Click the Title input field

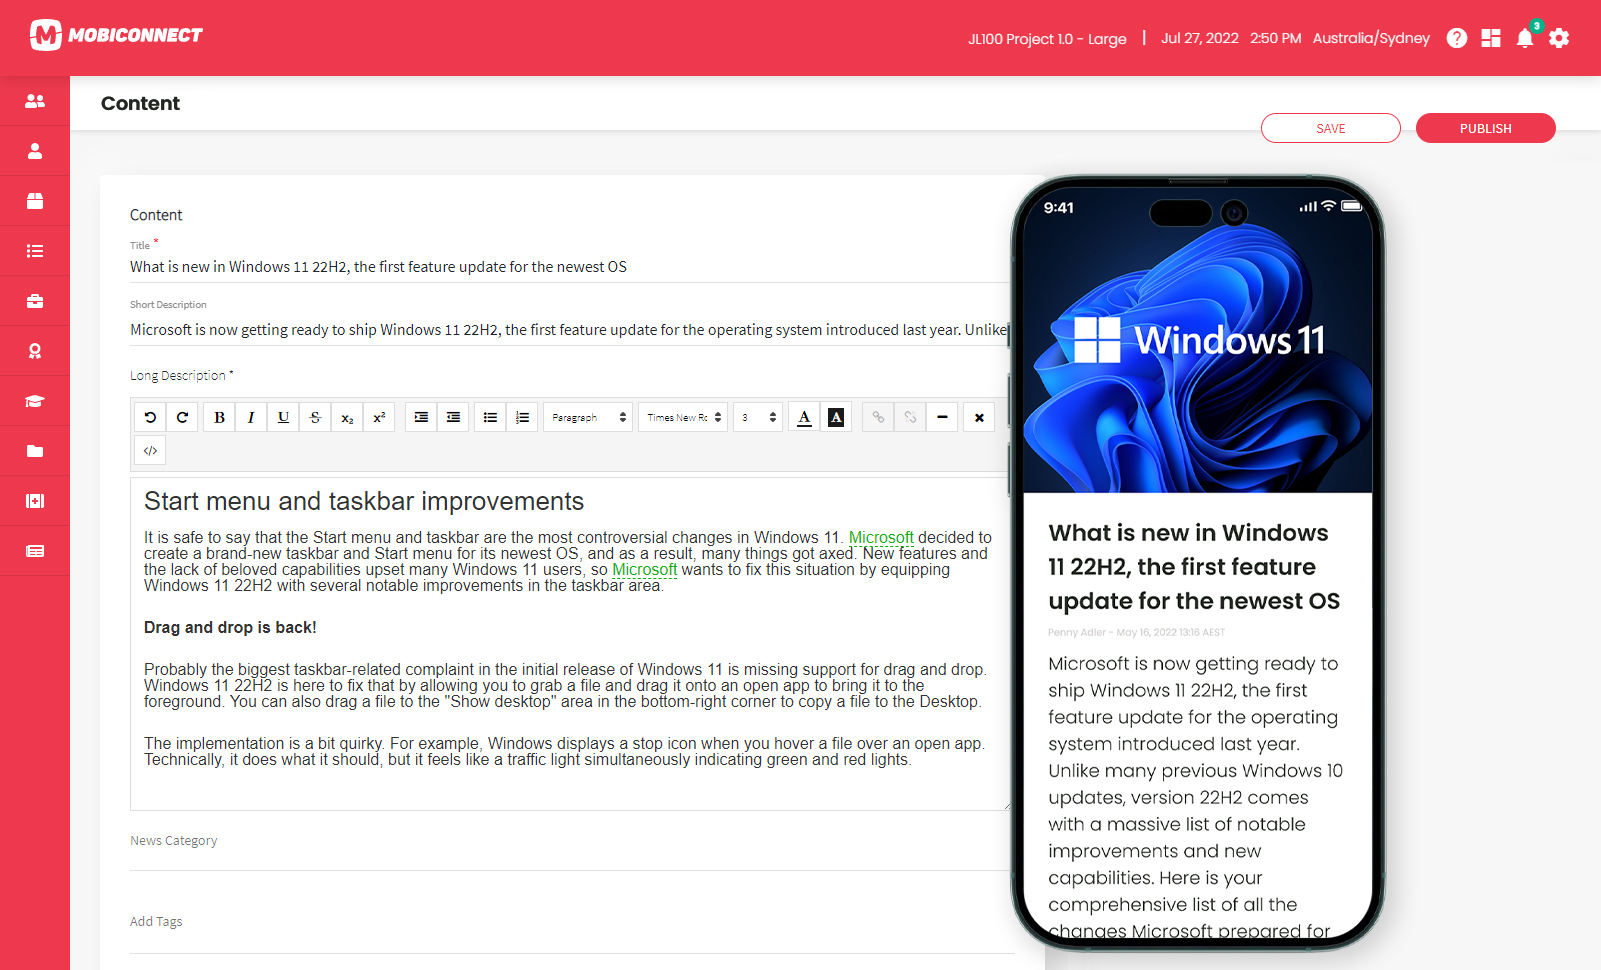pyautogui.click(x=570, y=267)
